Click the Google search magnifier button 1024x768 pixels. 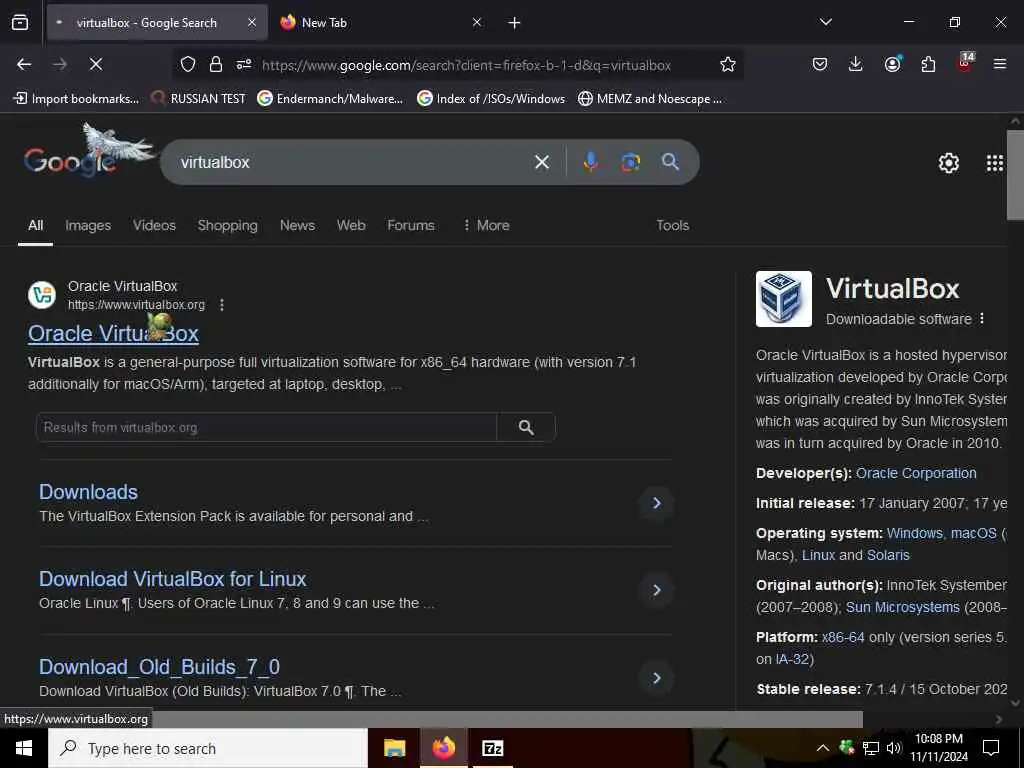(670, 161)
